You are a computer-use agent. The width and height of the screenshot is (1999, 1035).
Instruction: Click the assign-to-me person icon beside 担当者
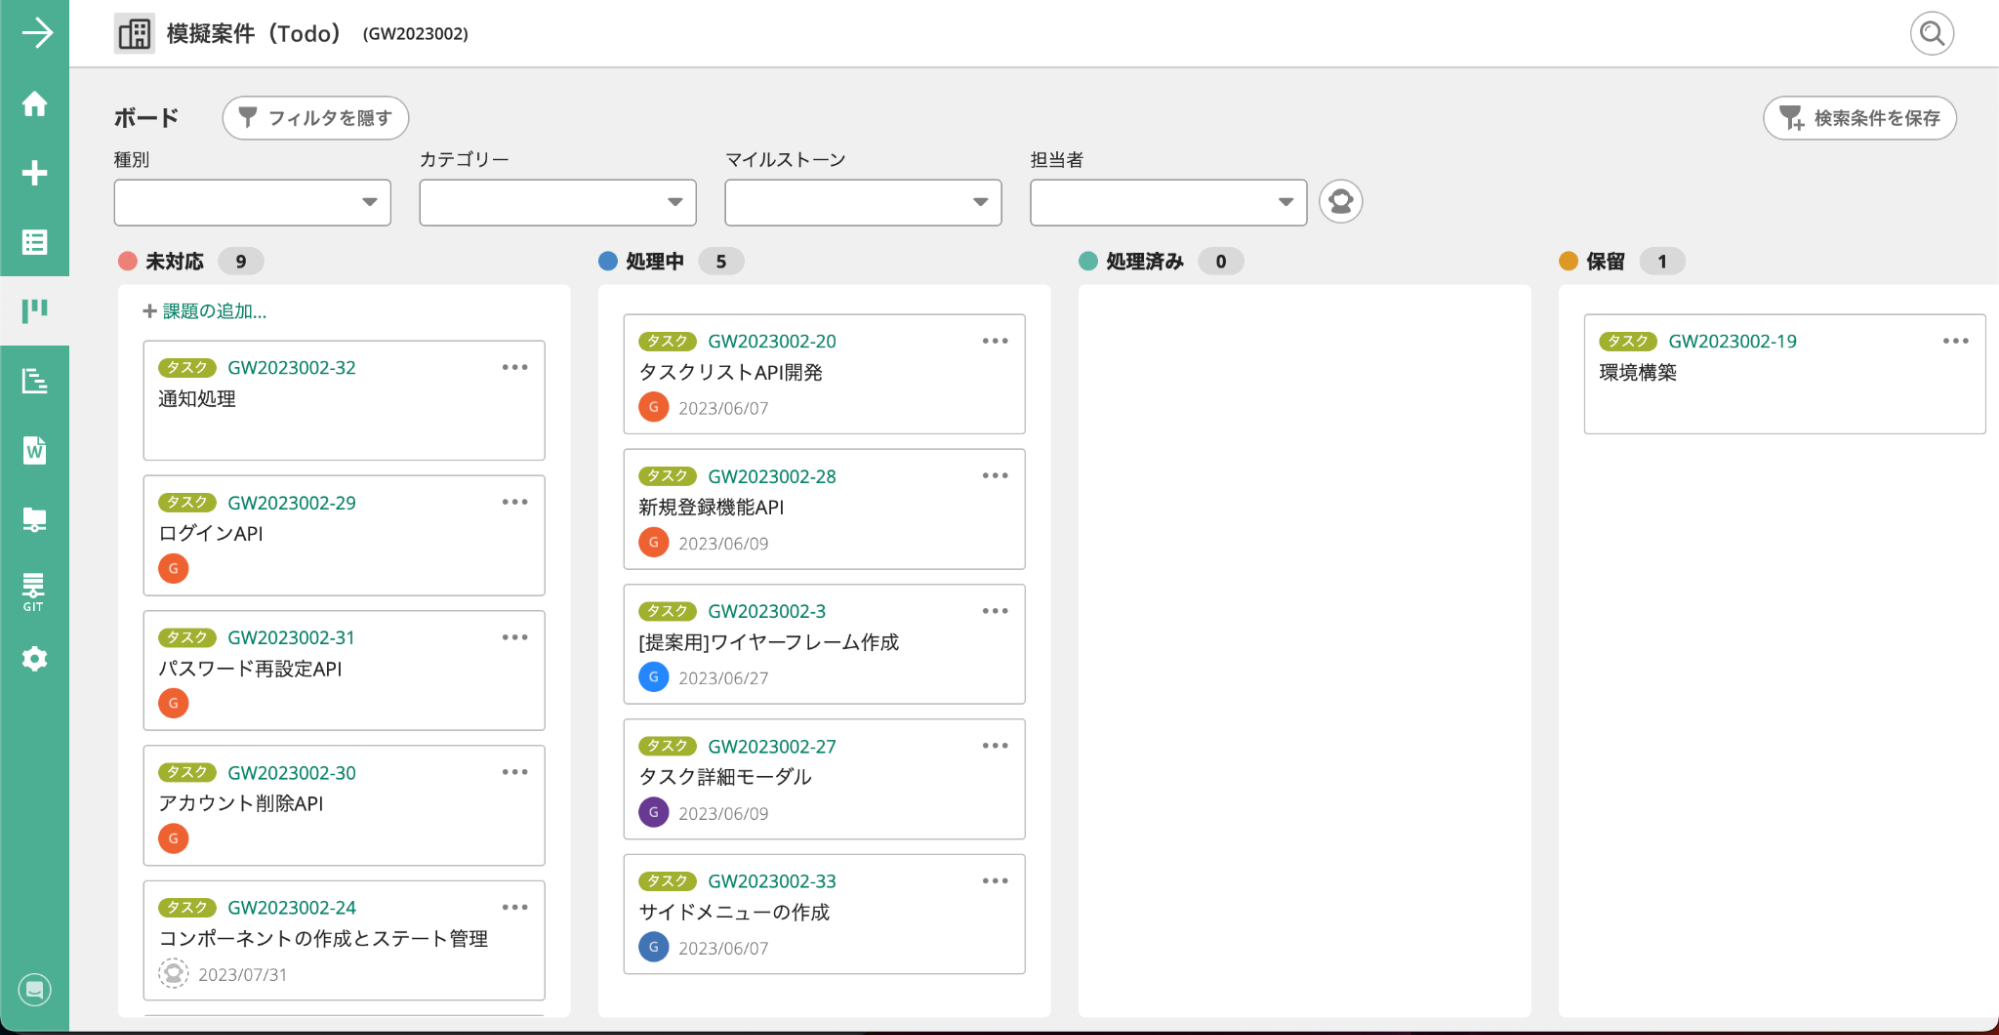coord(1340,201)
